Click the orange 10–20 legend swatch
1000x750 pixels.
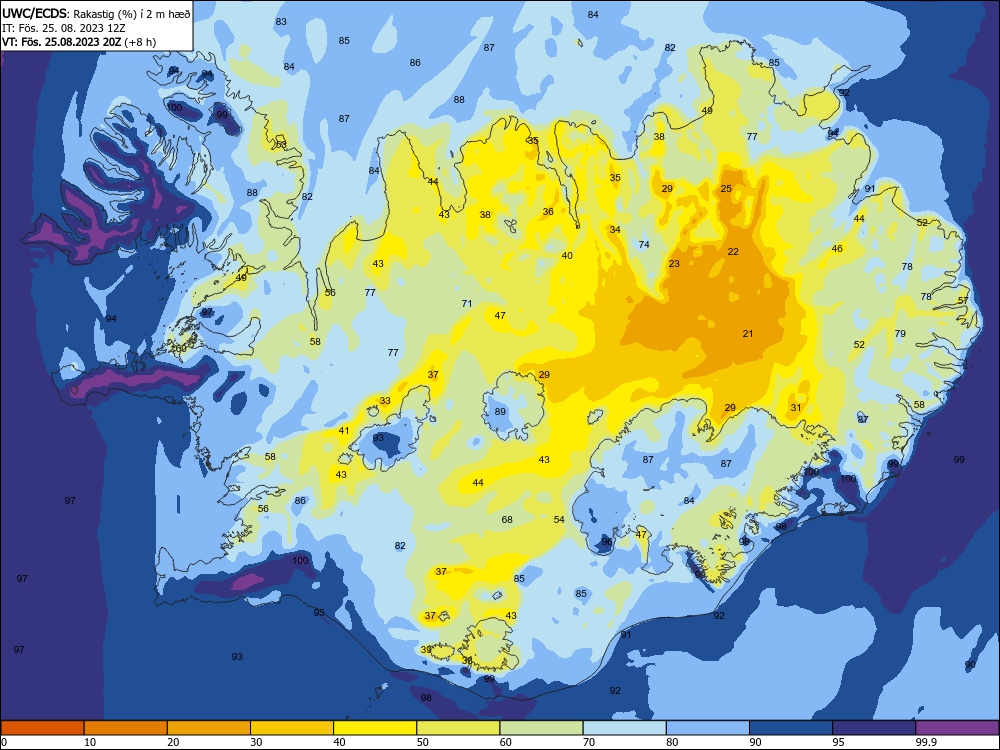[x=126, y=728]
